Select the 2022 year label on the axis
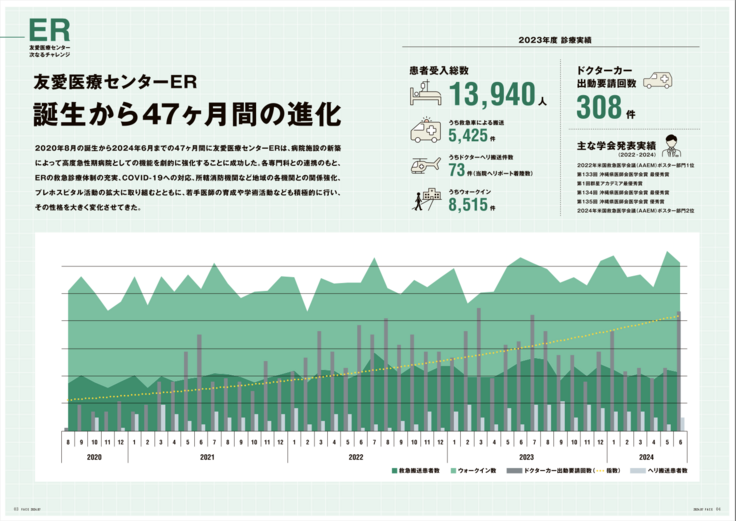Image resolution: width=736 pixels, height=521 pixels. click(x=355, y=456)
